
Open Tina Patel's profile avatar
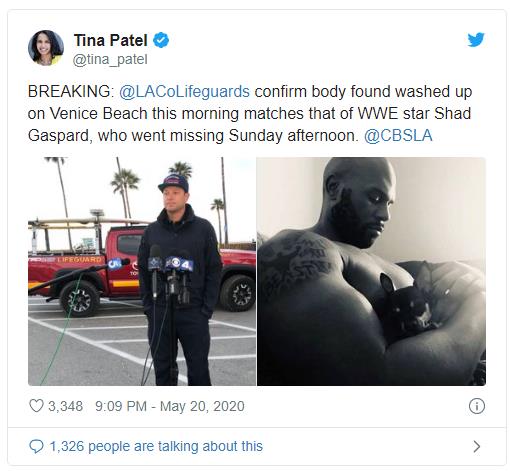tap(46, 48)
